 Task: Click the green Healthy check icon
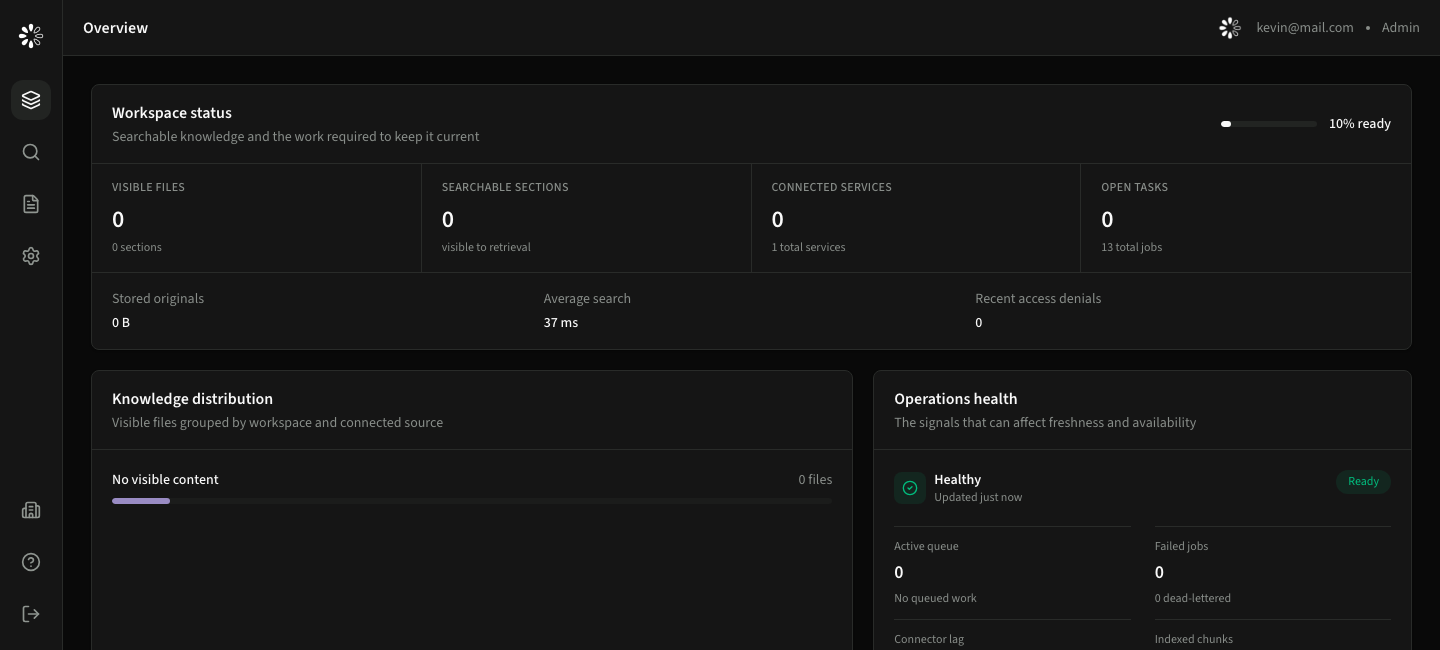[910, 488]
